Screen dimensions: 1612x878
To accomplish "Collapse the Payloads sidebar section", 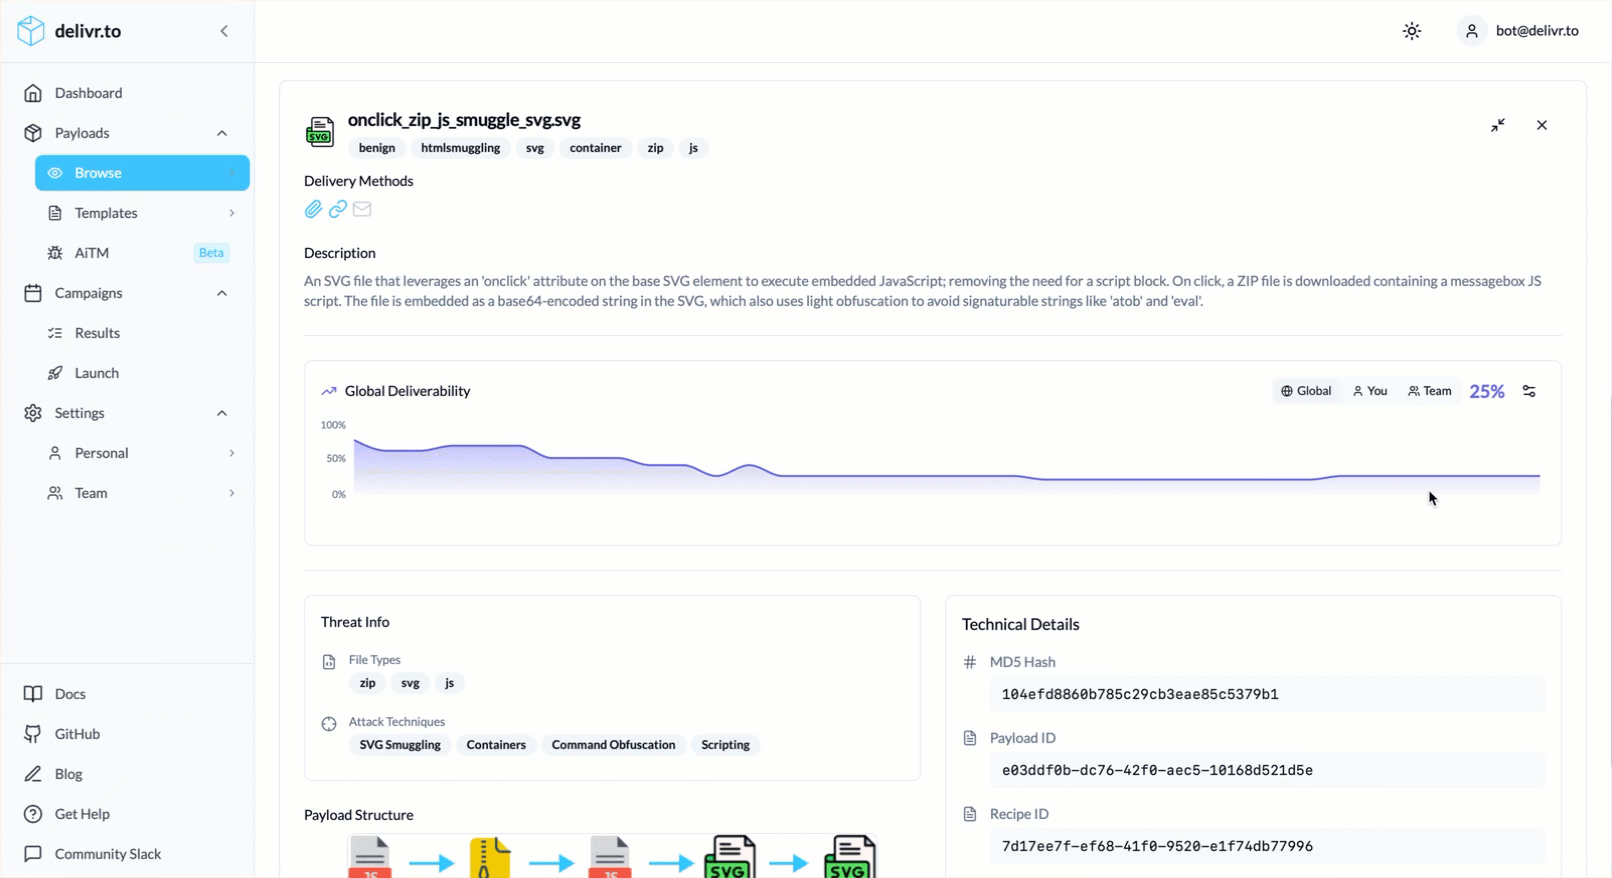I will (x=222, y=133).
